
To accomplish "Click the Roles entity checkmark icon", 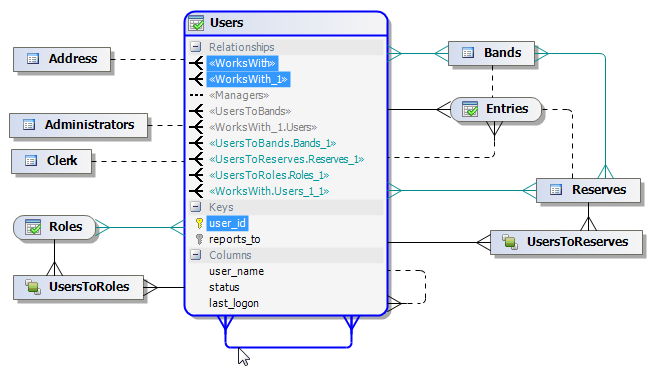I will (x=33, y=227).
